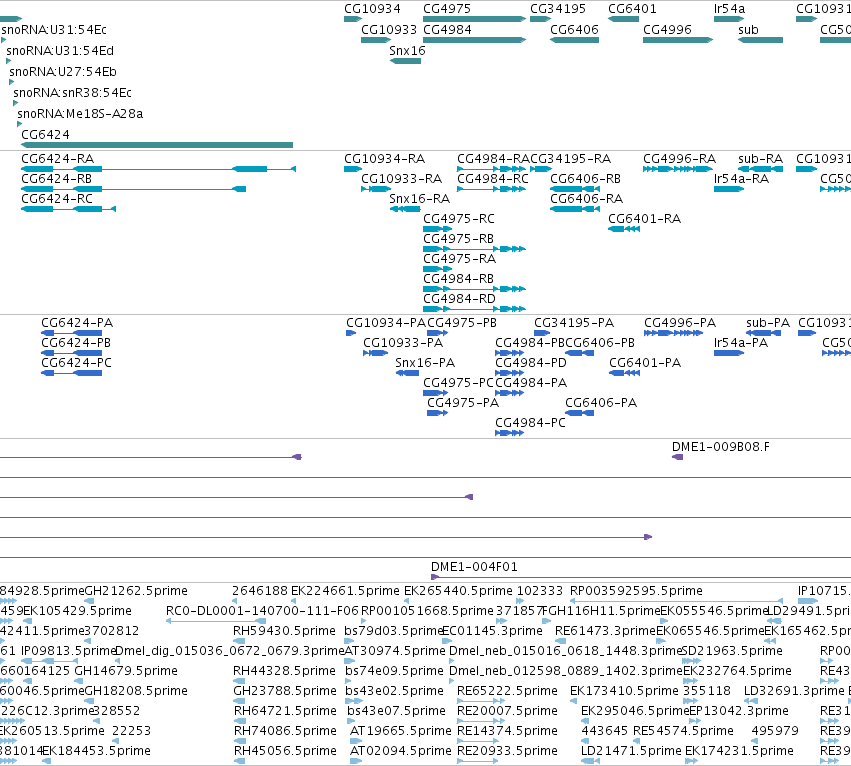Image resolution: width=851 pixels, height=766 pixels.
Task: Click the Snx16 gene label
Action: [407, 50]
